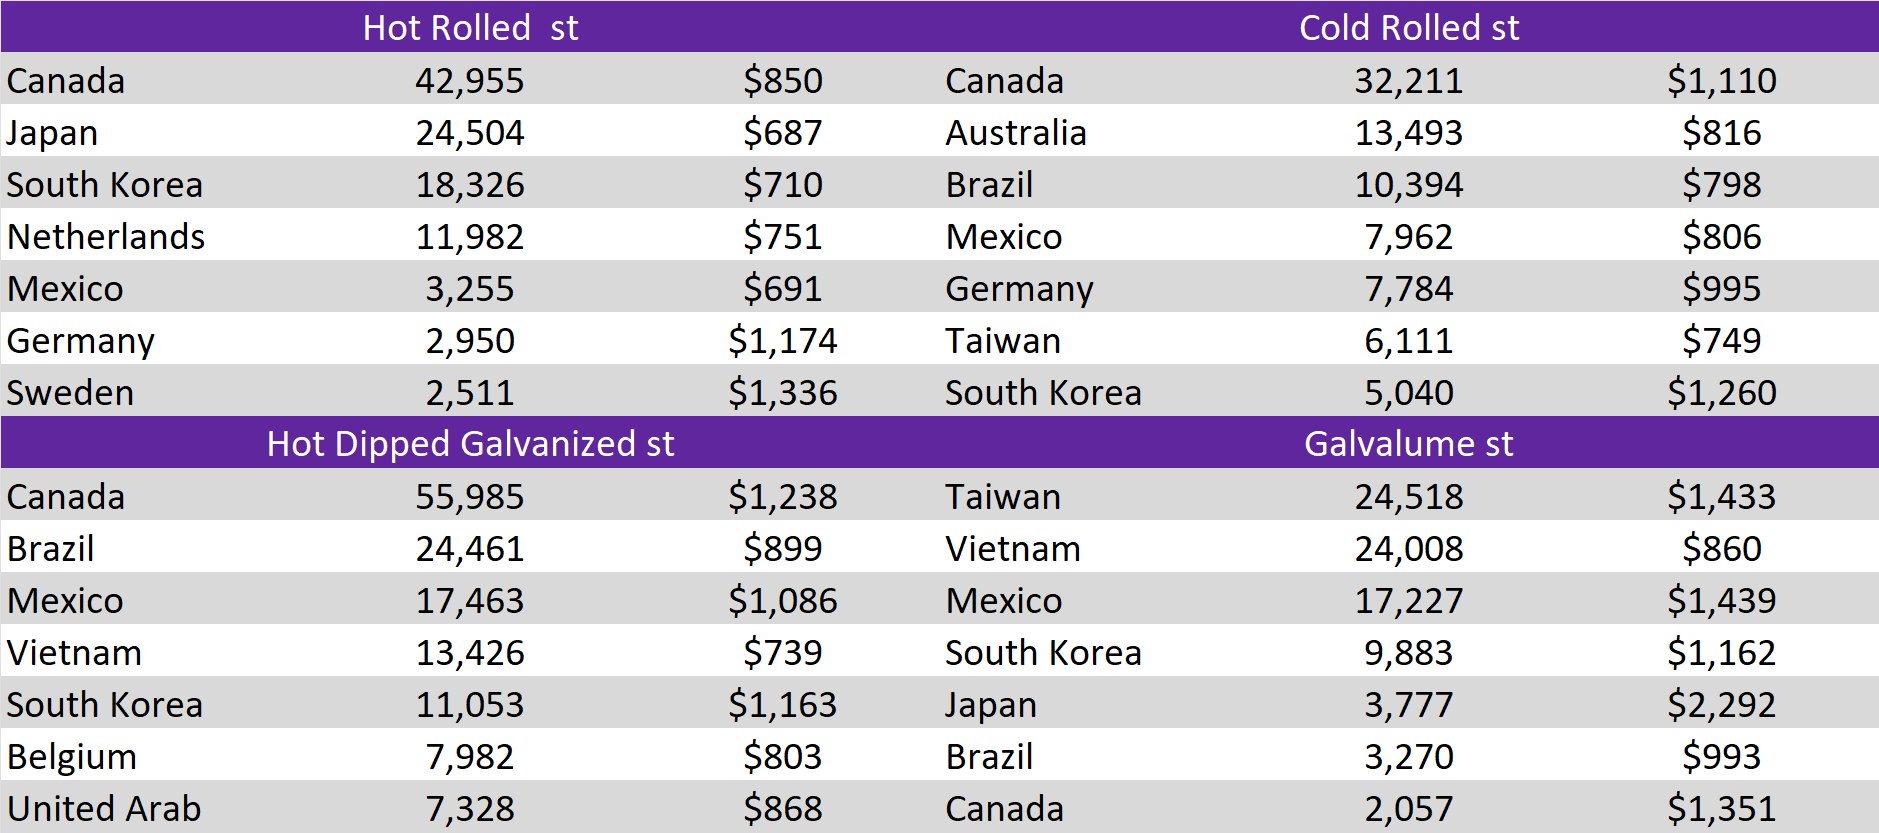Select the 55,985 volume cell

470,497
